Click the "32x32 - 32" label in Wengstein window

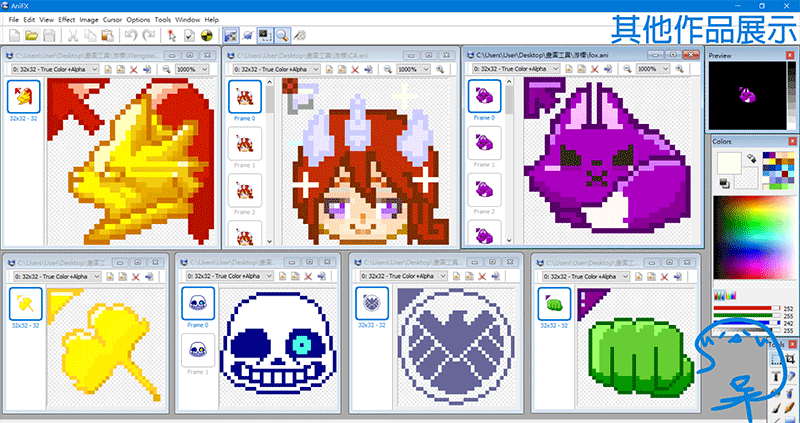click(23, 118)
